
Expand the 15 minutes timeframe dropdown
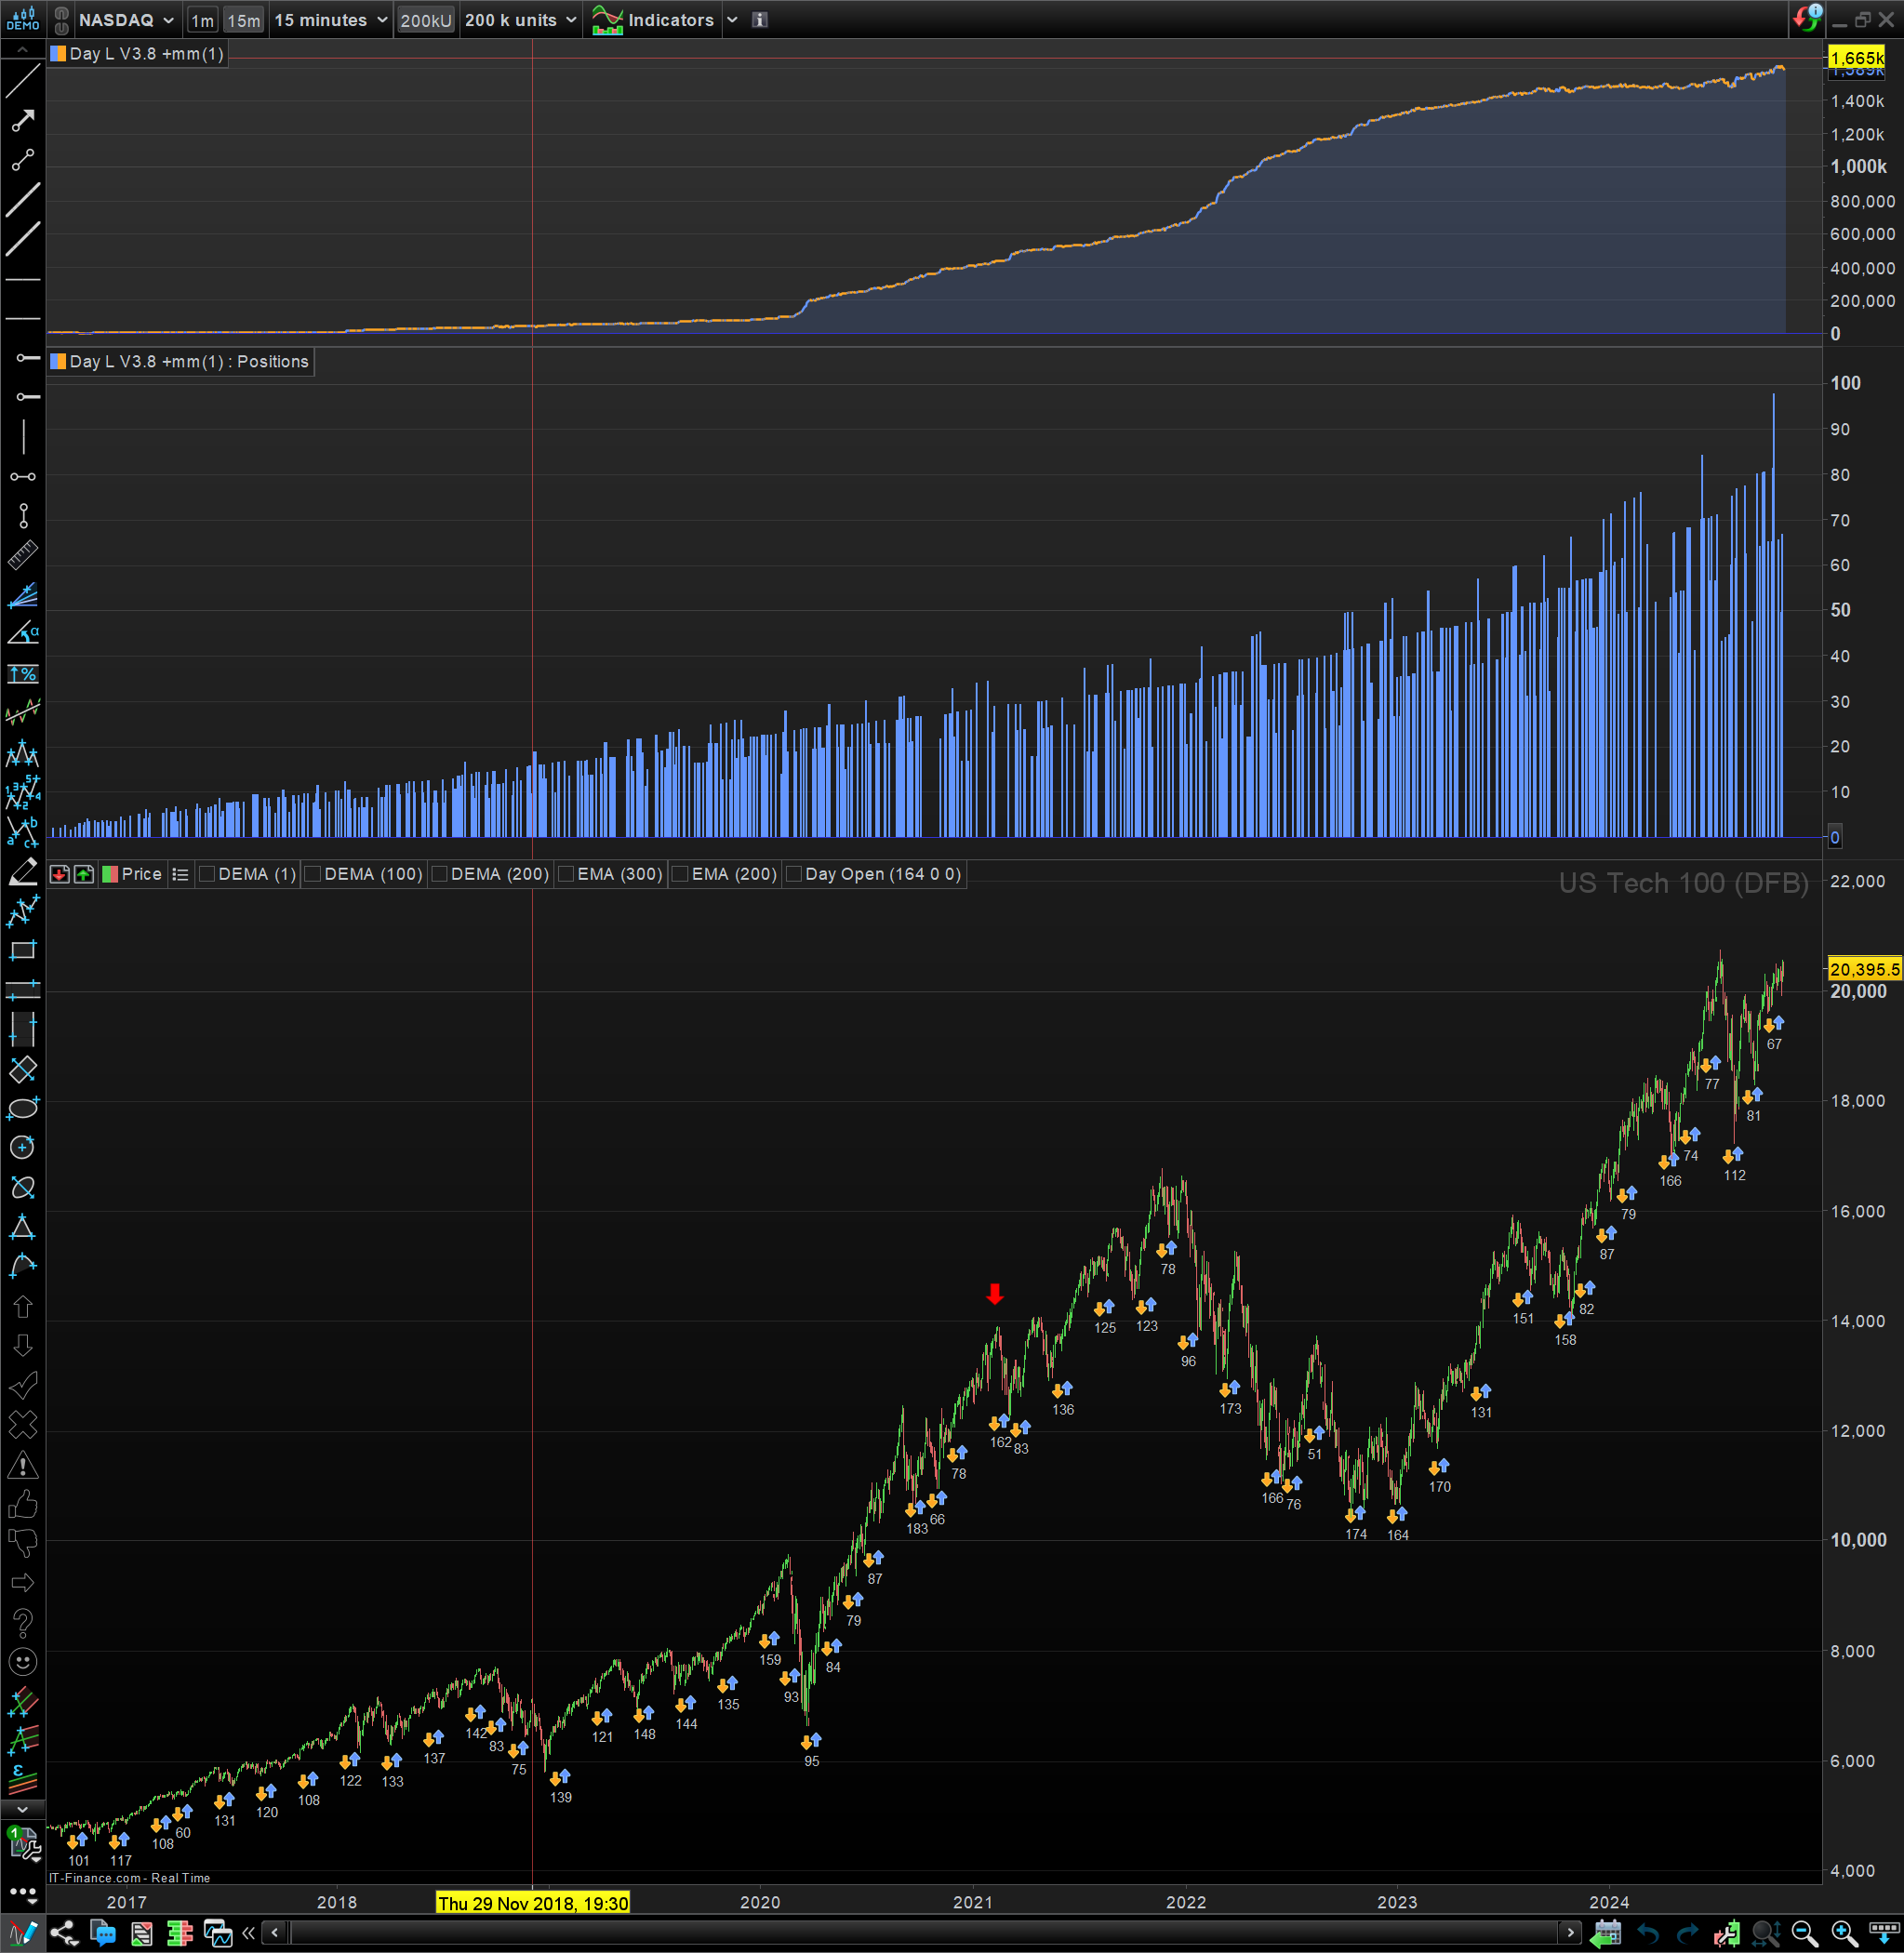coord(330,20)
